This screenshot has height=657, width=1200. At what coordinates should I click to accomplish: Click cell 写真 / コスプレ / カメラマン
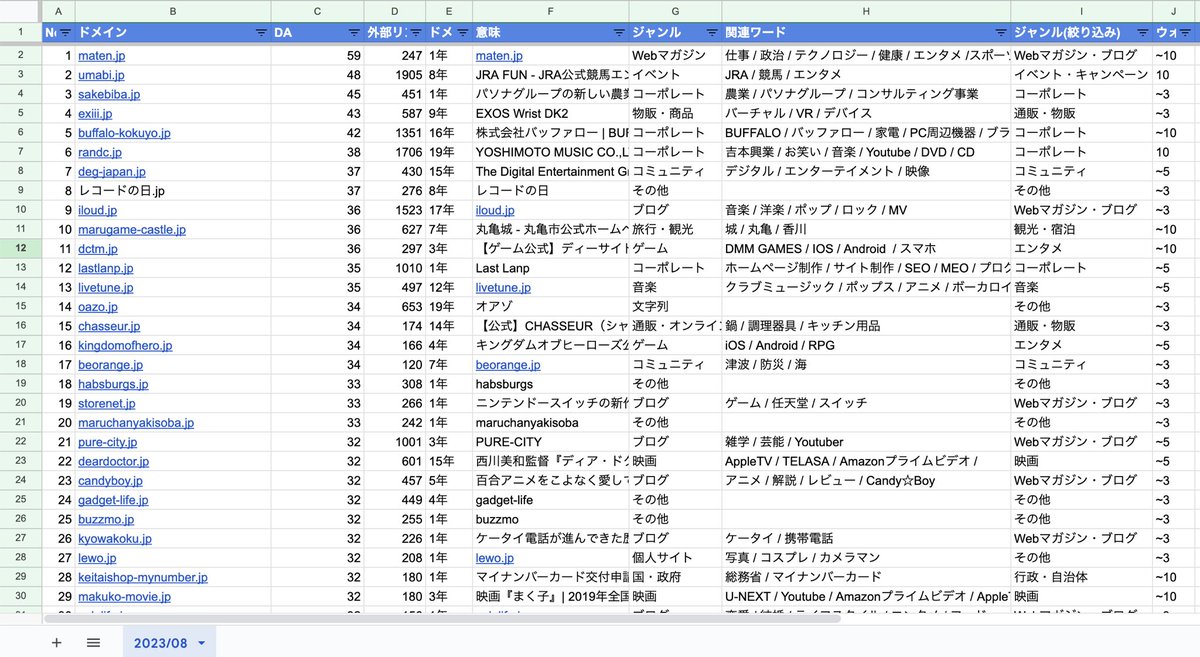coord(866,558)
